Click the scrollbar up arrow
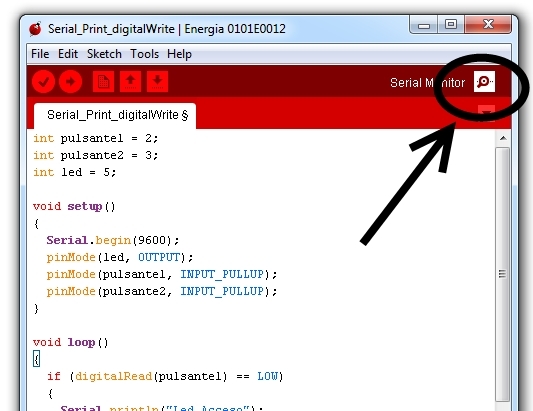The image size is (533, 411). tap(503, 138)
